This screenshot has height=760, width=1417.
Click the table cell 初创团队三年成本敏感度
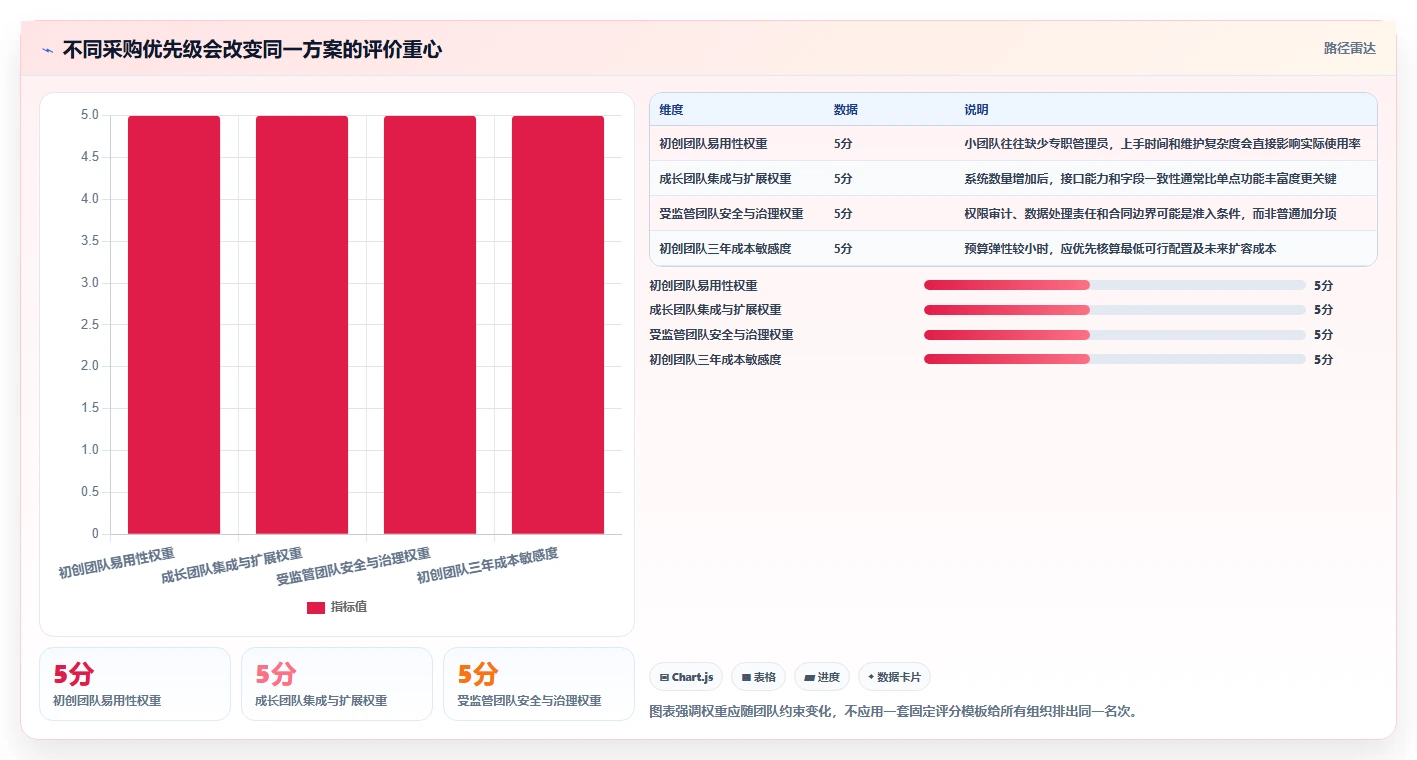coord(726,249)
